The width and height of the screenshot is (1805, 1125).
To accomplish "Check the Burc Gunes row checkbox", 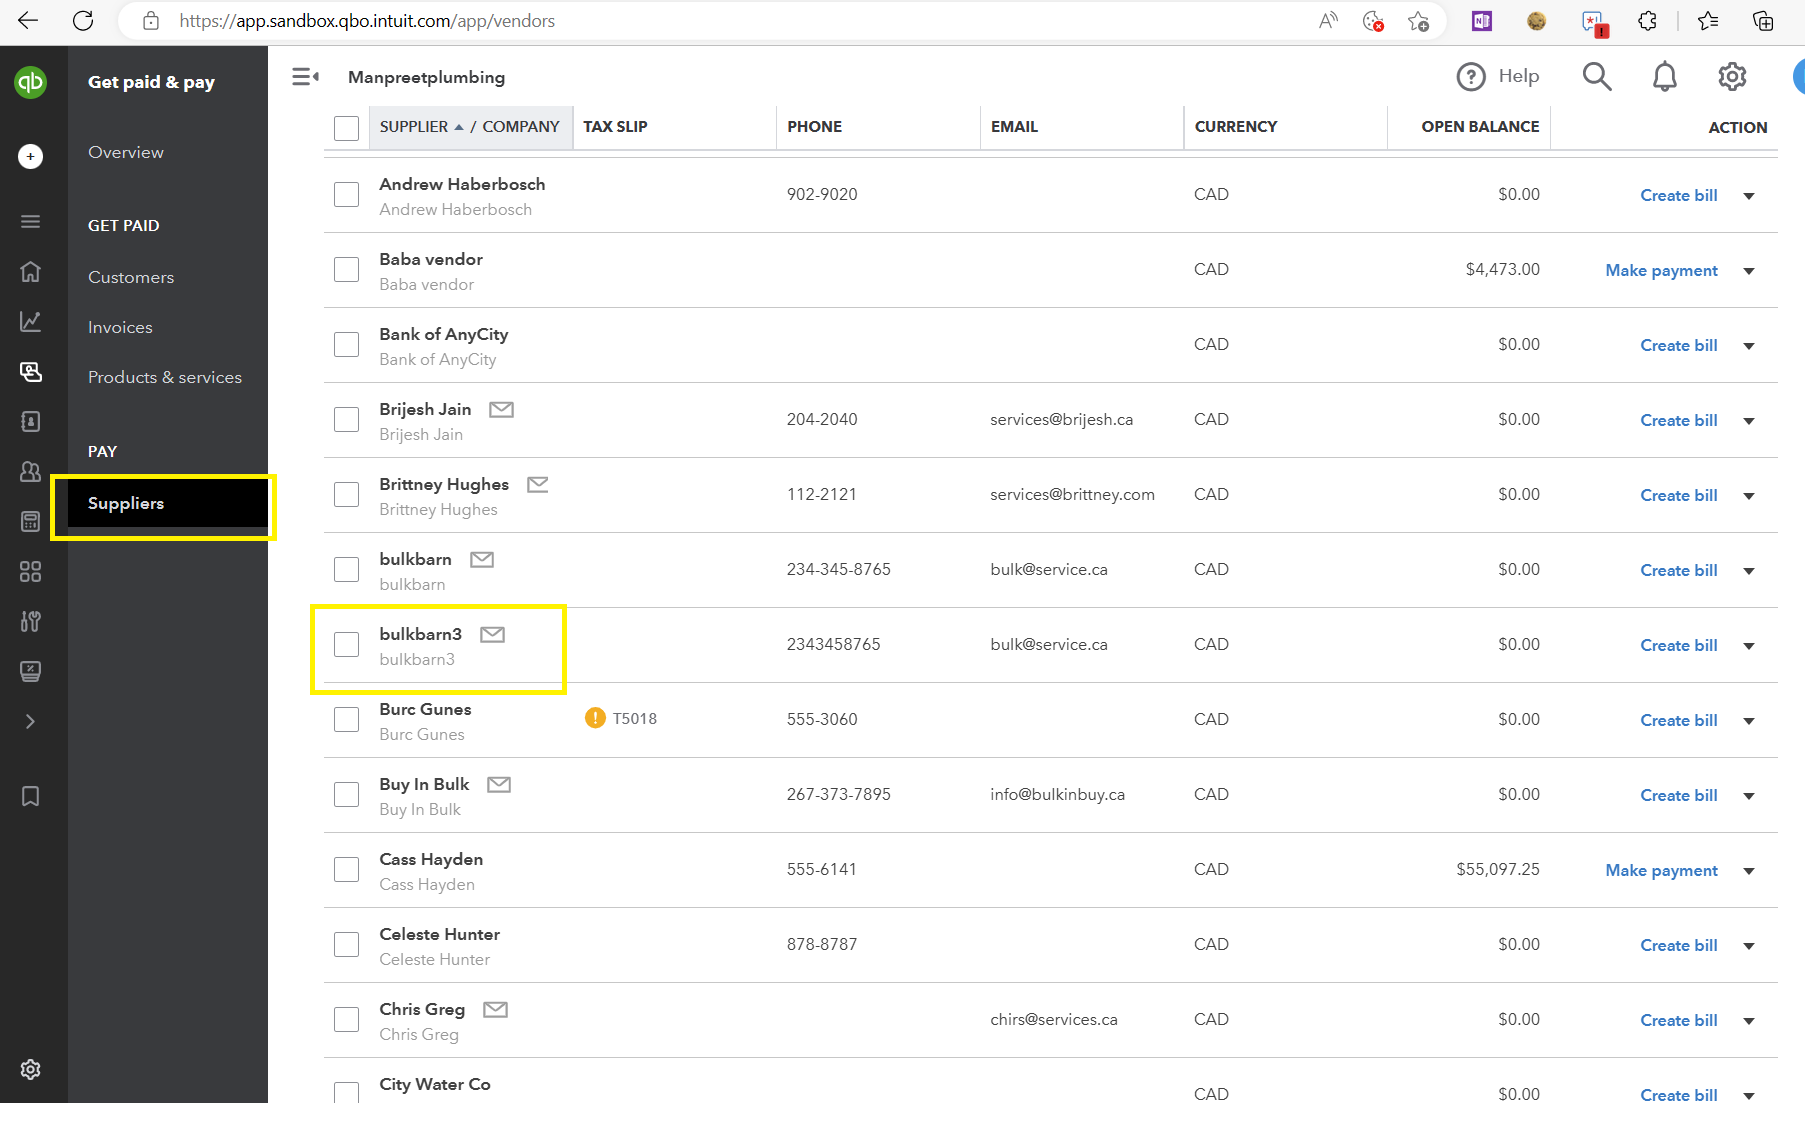I will pos(346,719).
